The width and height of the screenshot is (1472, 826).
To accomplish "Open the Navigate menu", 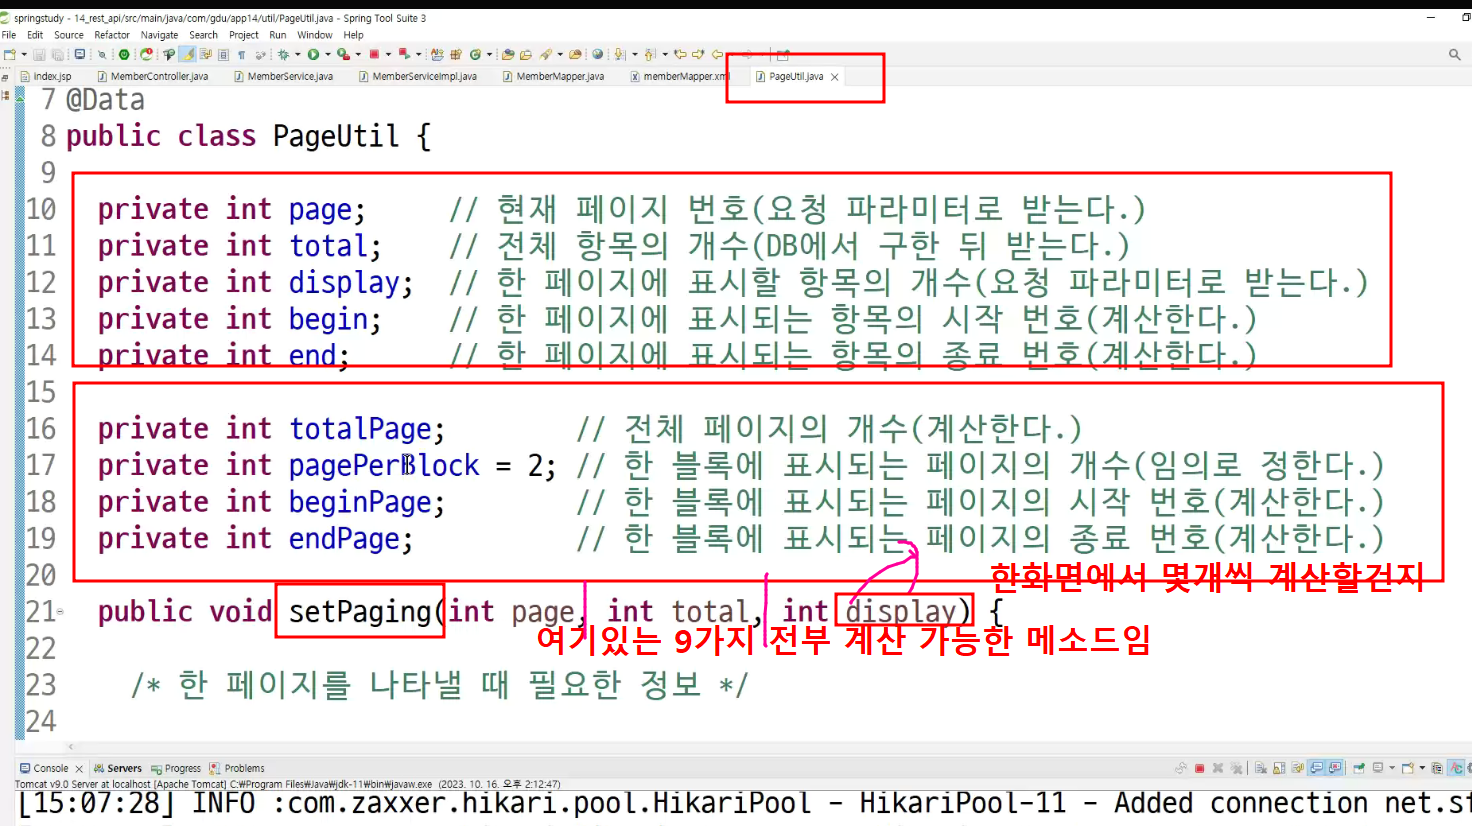I will [x=159, y=34].
